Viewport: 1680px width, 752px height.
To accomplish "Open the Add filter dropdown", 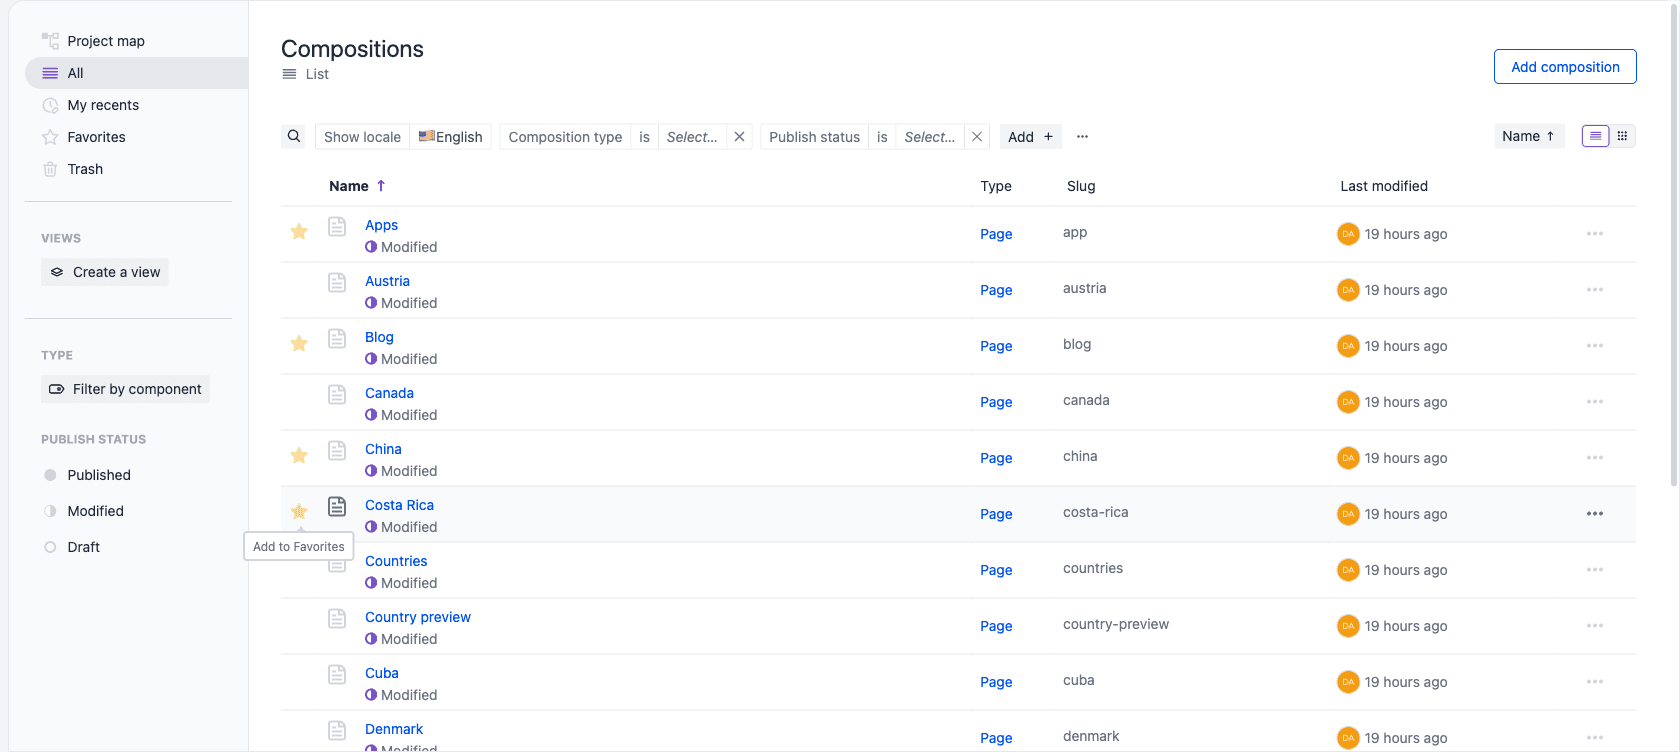I will [x=1030, y=137].
